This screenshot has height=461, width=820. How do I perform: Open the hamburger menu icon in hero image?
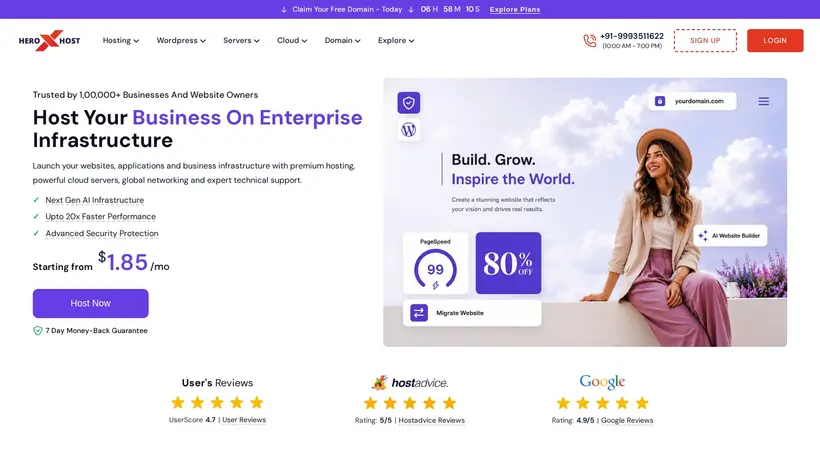(764, 101)
